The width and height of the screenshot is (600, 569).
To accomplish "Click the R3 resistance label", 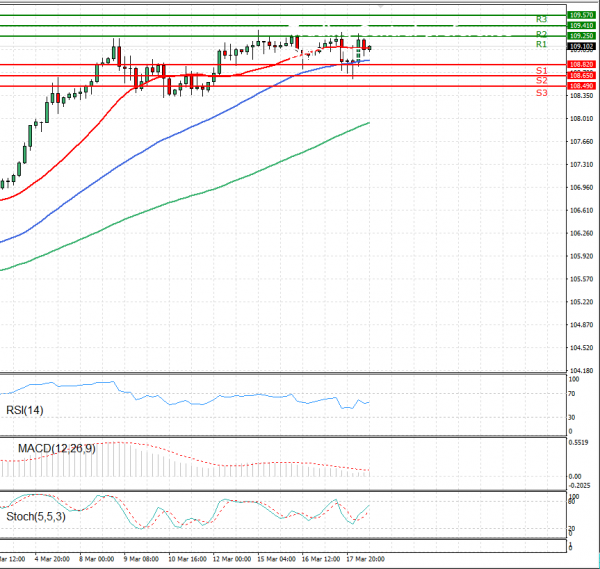I will (541, 19).
